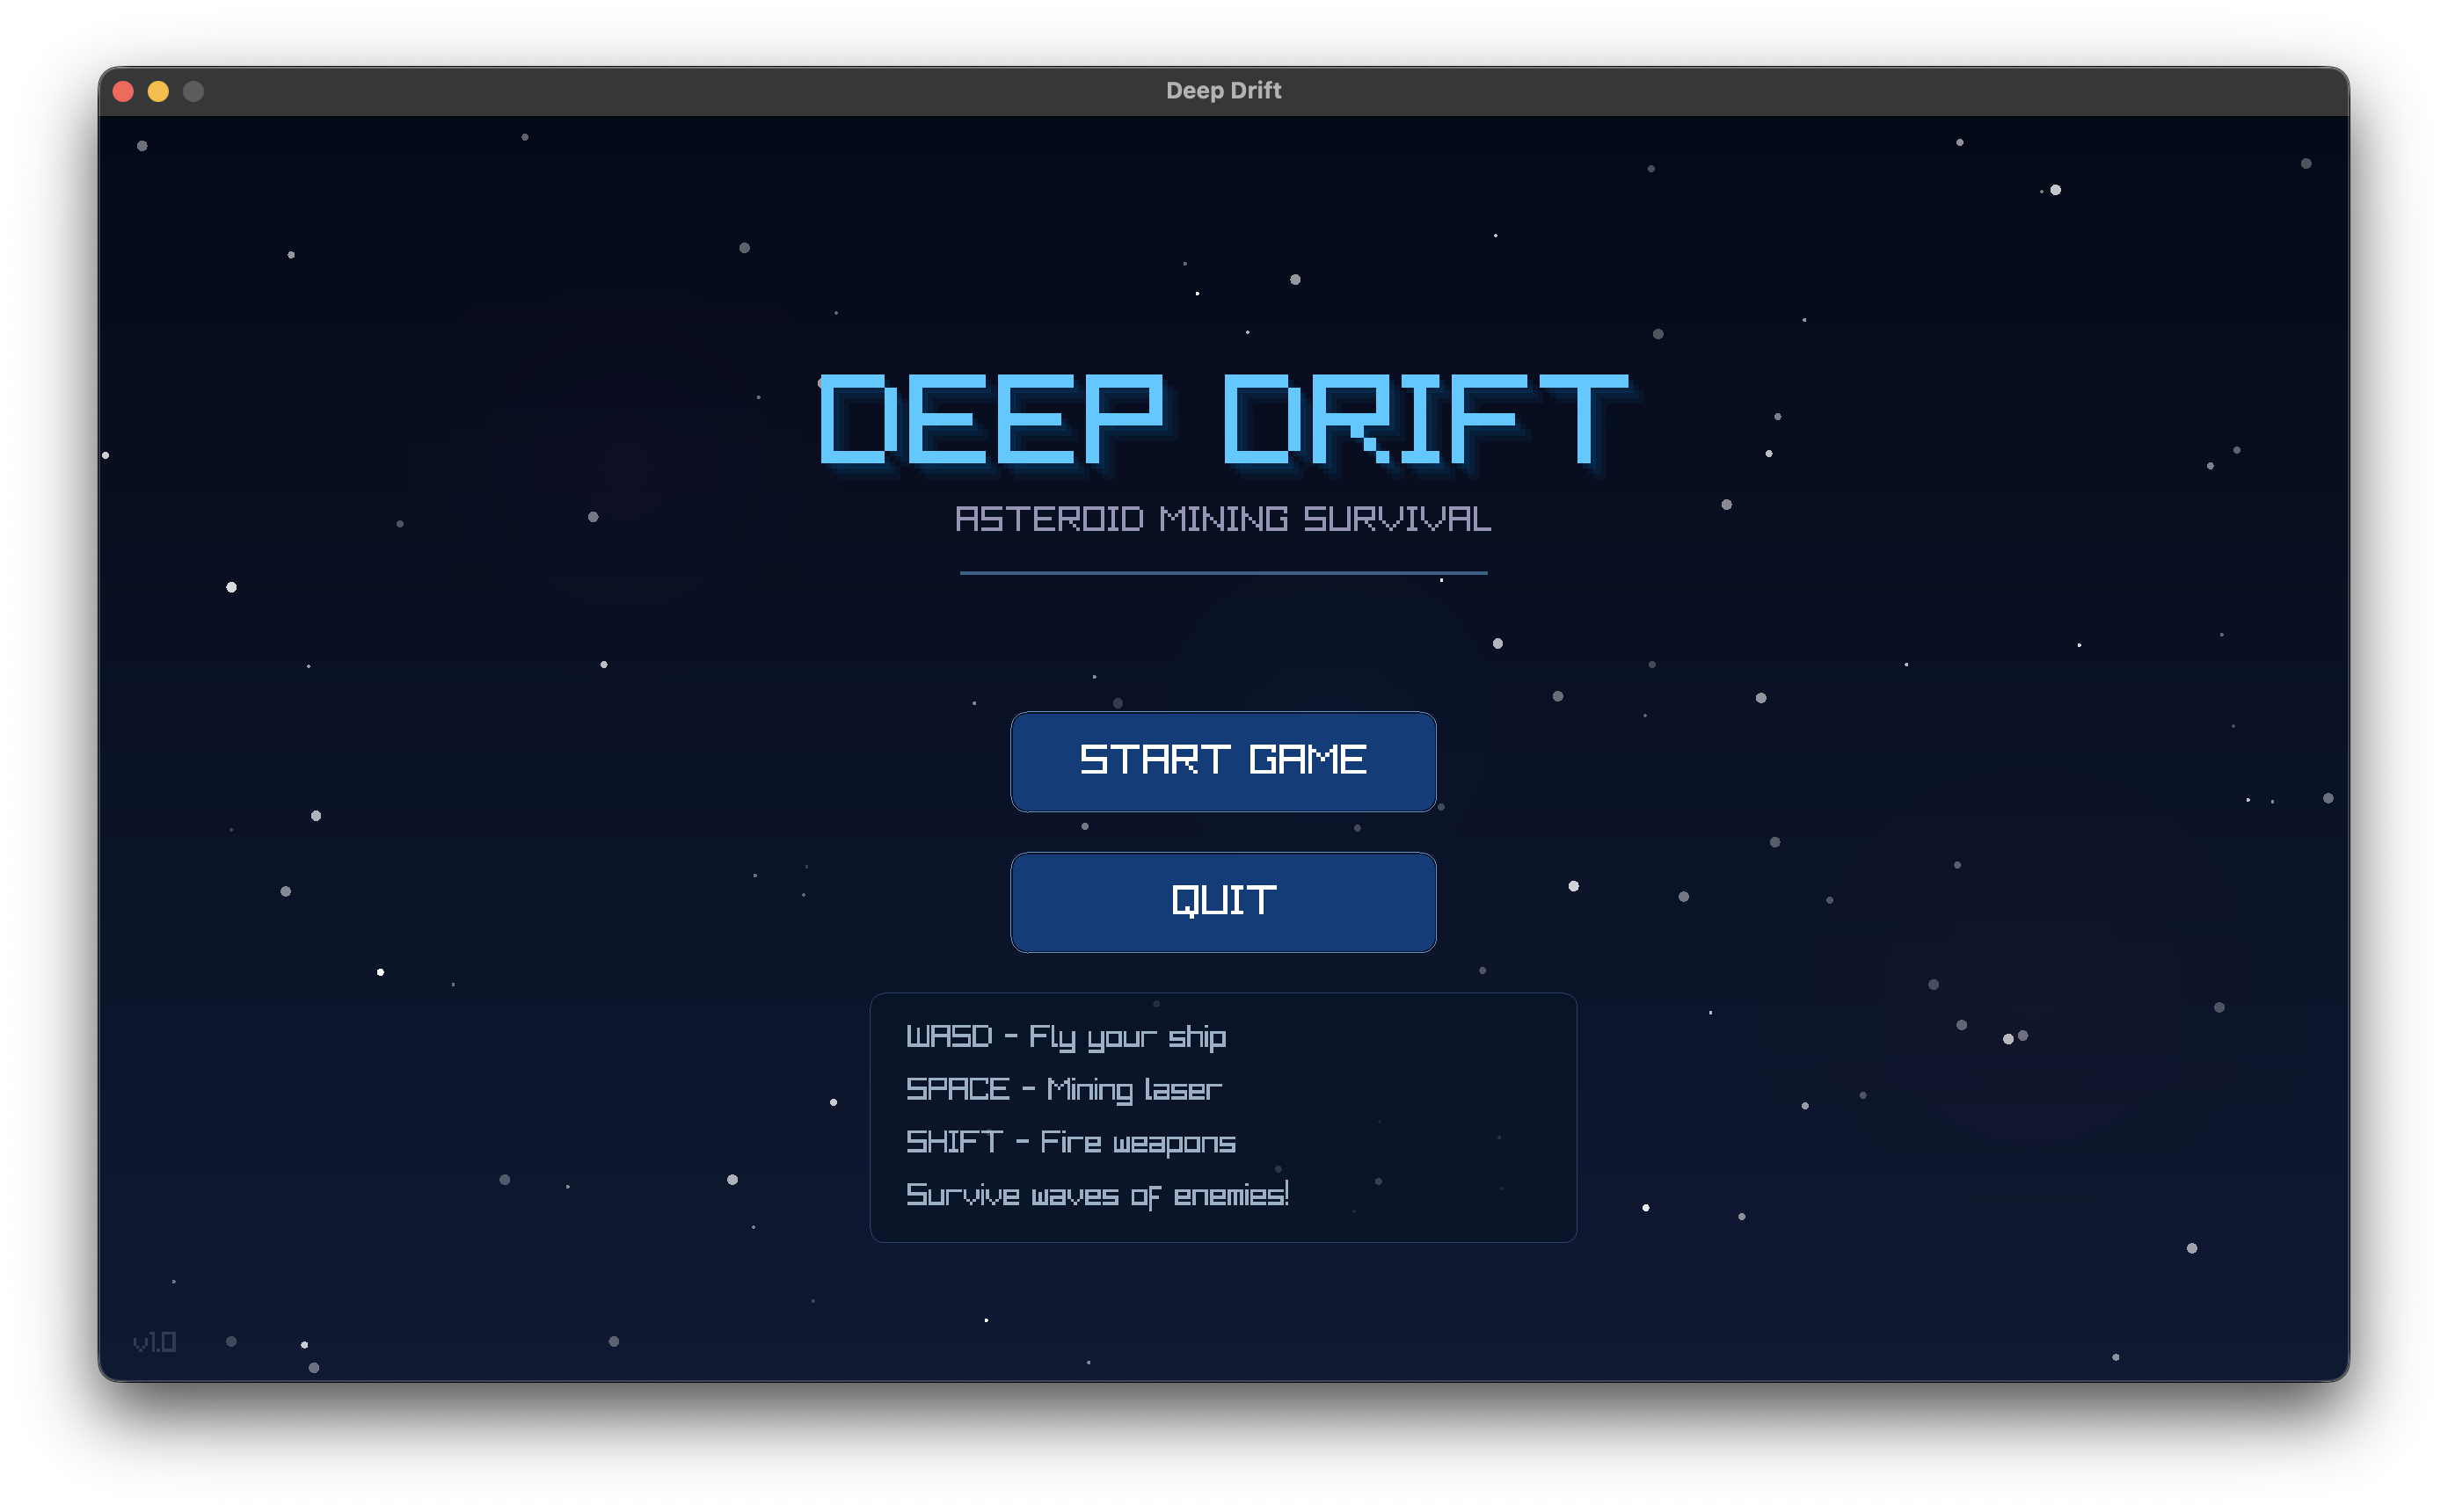Click inside the QUIT button label
The height and width of the screenshot is (1512, 2448).
click(x=1223, y=901)
